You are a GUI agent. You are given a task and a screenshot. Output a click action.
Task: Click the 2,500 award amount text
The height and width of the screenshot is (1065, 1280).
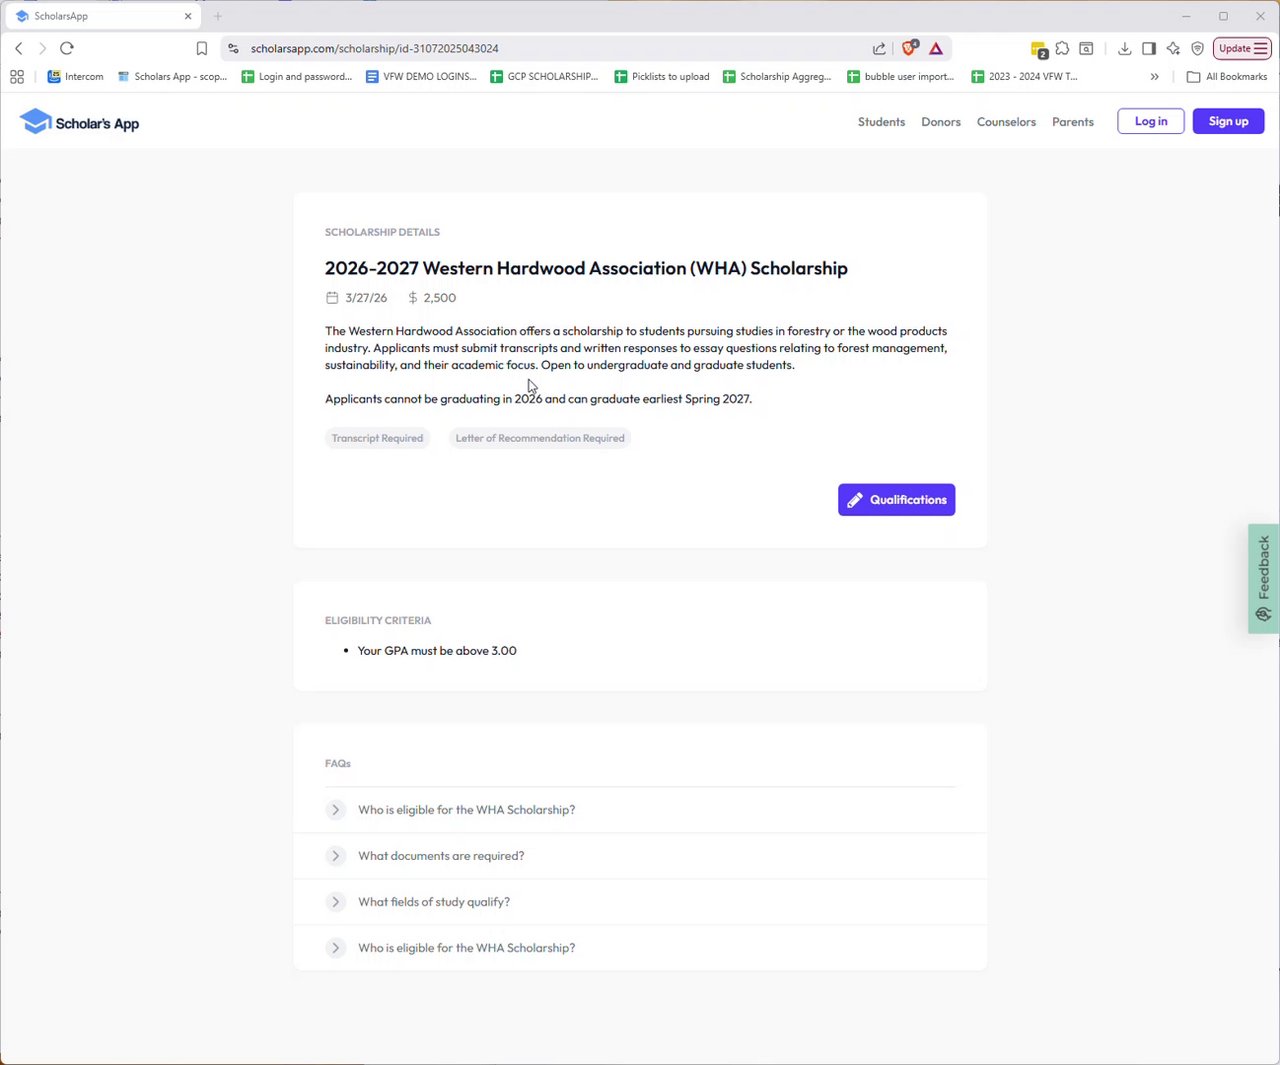point(440,298)
